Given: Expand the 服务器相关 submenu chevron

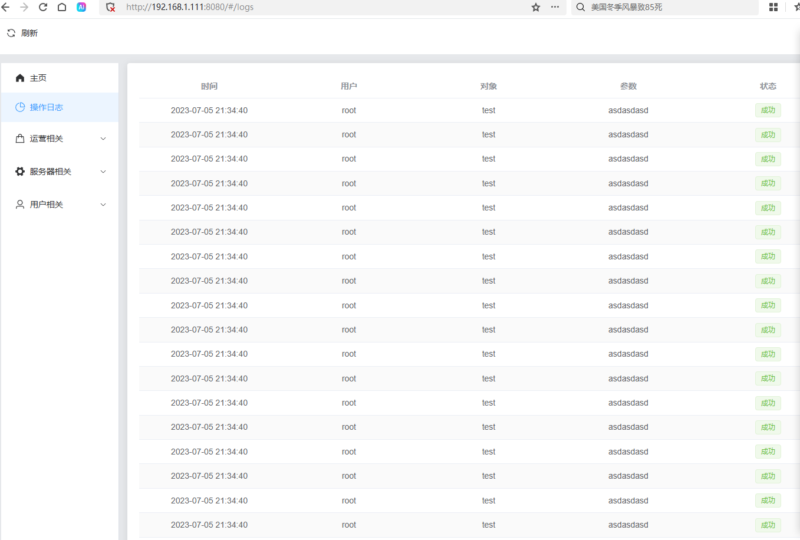Looking at the screenshot, I should pyautogui.click(x=103, y=172).
